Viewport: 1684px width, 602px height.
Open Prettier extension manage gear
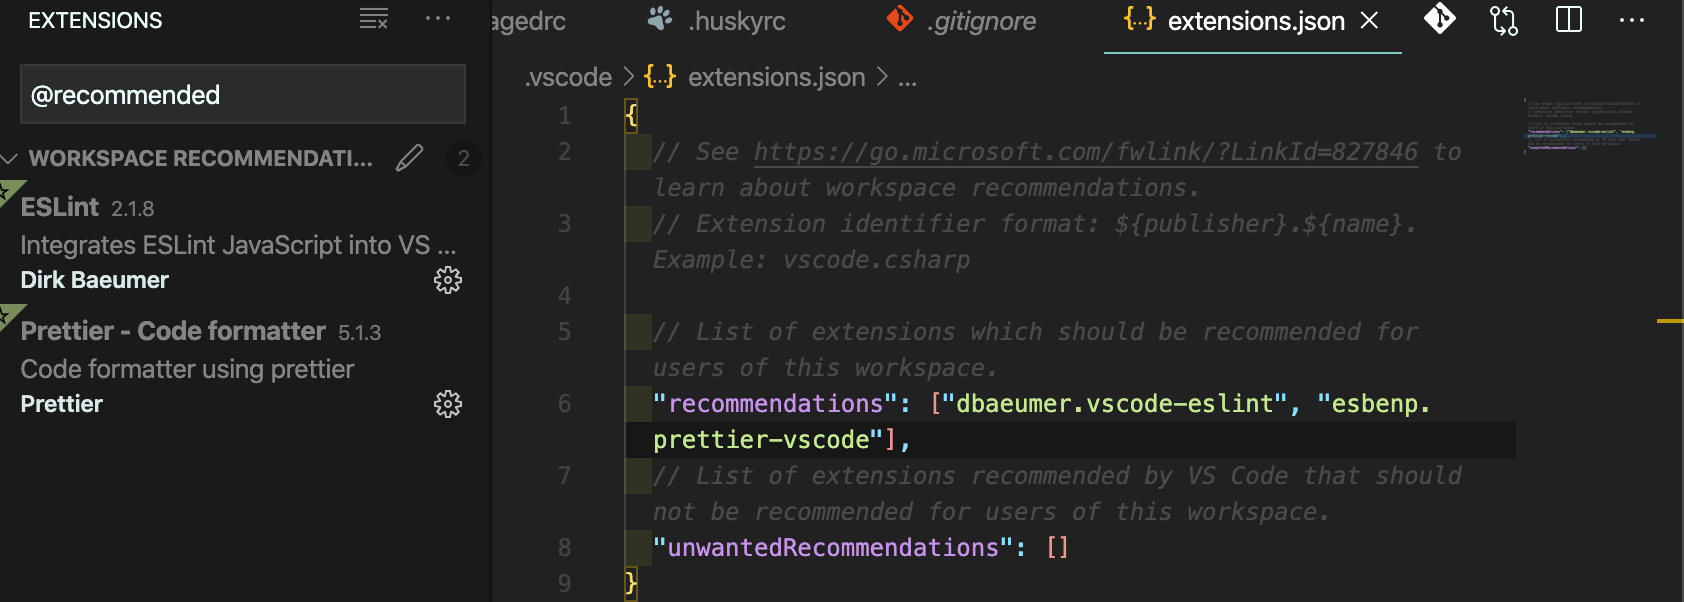coord(448,404)
